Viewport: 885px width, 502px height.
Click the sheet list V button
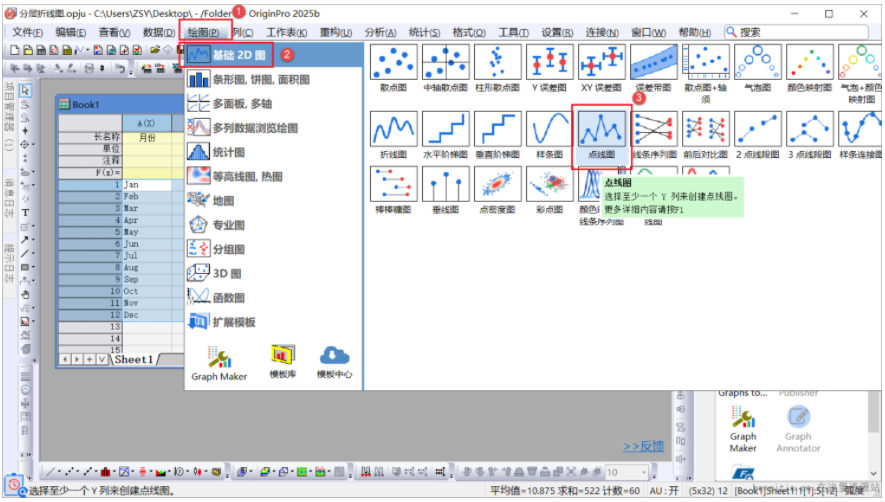coord(102,359)
